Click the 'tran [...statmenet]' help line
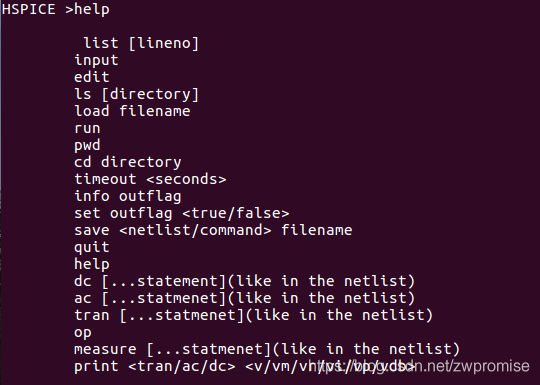The height and width of the screenshot is (385, 540). pos(253,315)
